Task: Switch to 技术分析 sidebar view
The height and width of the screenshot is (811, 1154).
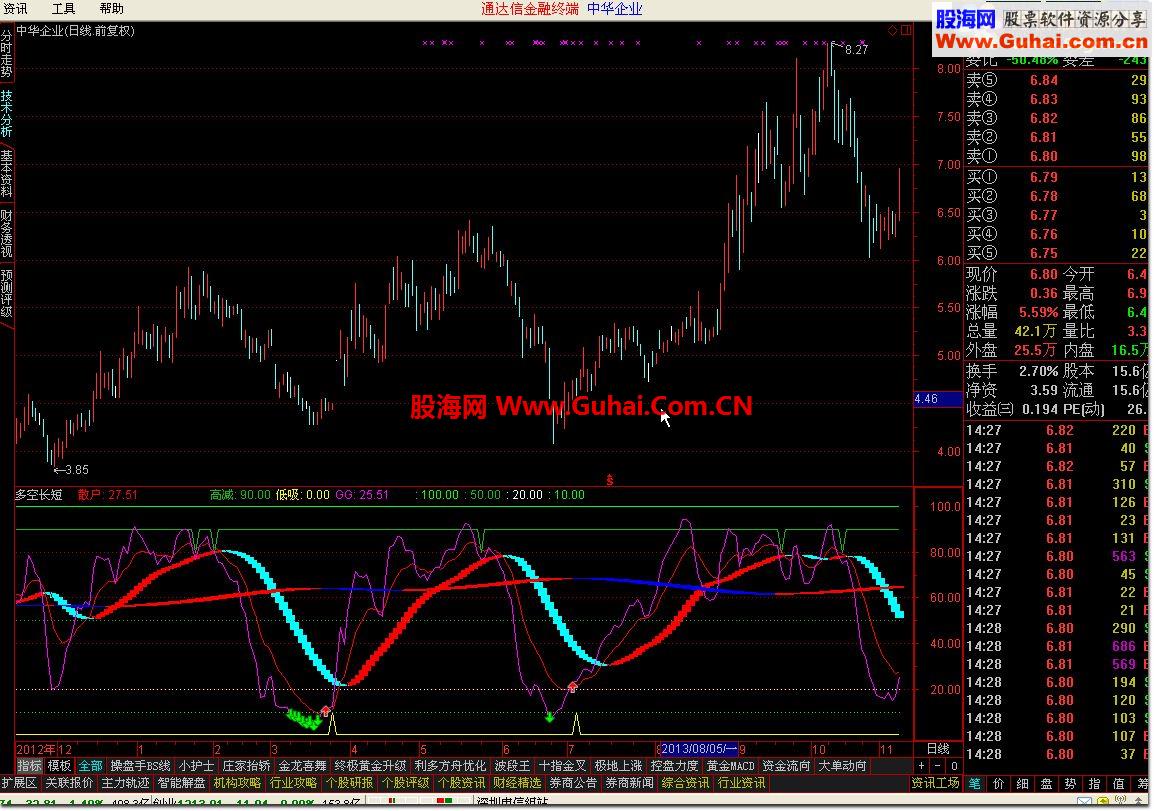Action: 7,113
